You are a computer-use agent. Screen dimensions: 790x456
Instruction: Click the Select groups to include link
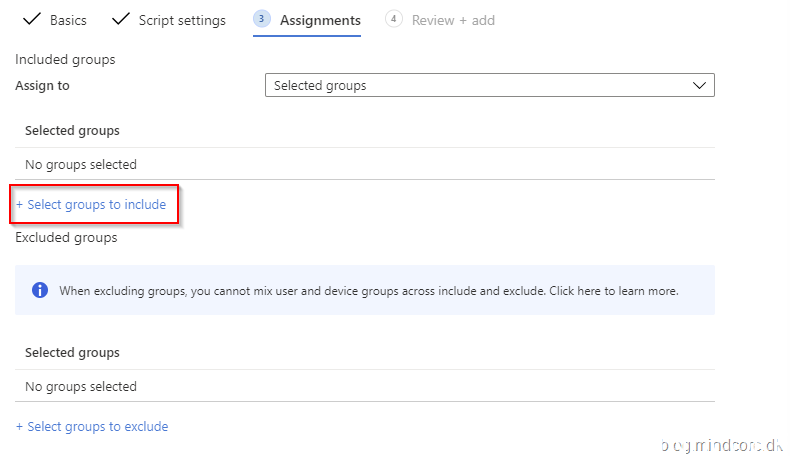91,205
